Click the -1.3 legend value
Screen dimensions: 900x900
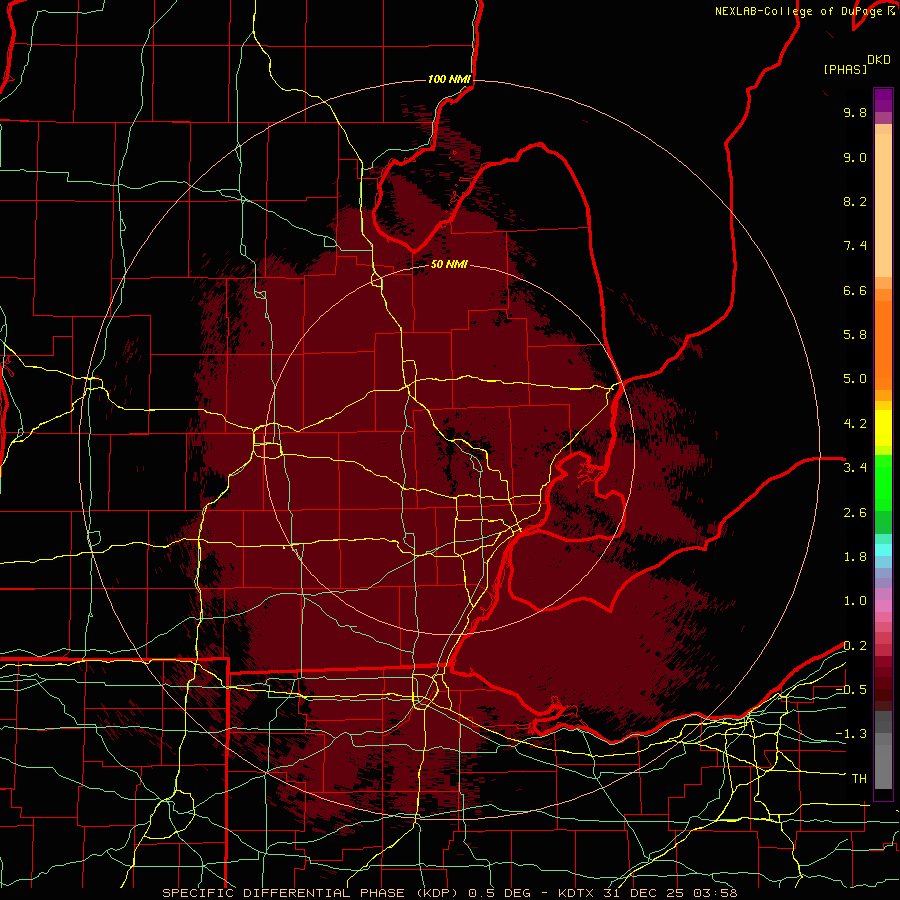(851, 734)
